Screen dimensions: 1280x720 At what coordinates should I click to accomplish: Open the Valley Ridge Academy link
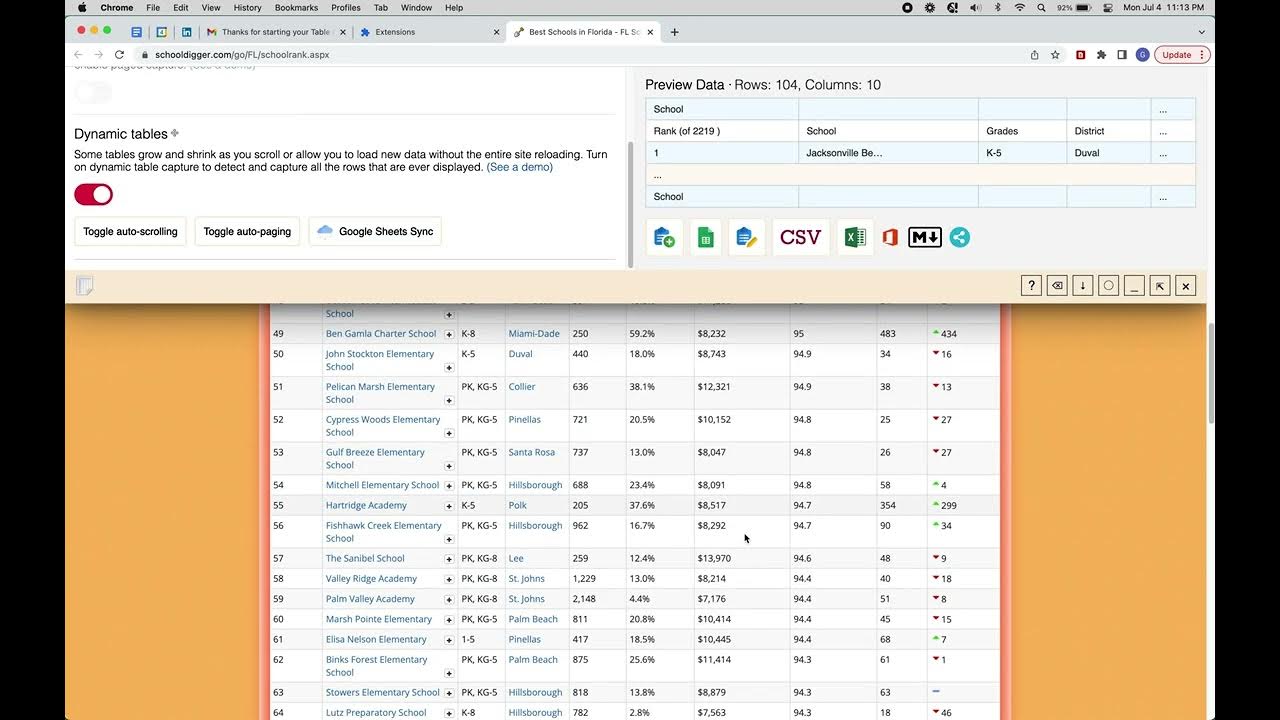coord(371,579)
